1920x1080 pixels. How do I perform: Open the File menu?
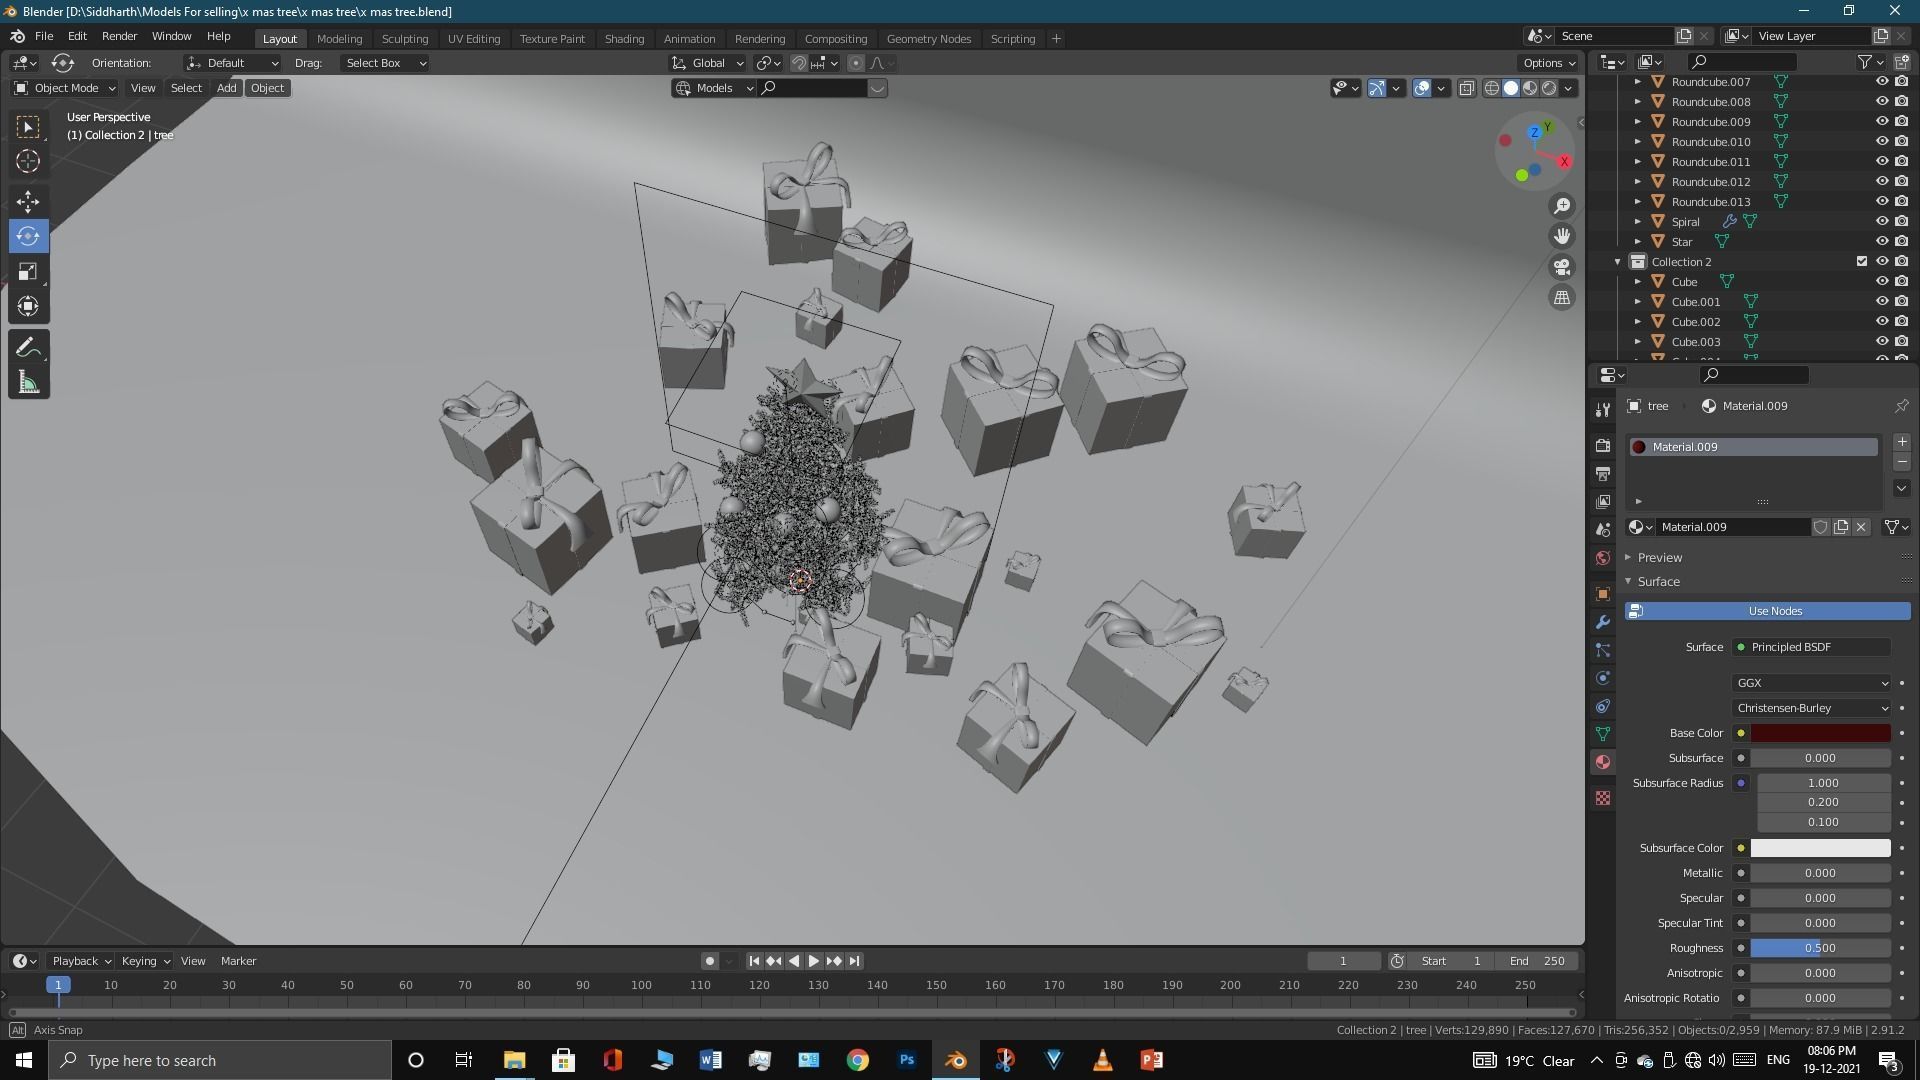44,36
